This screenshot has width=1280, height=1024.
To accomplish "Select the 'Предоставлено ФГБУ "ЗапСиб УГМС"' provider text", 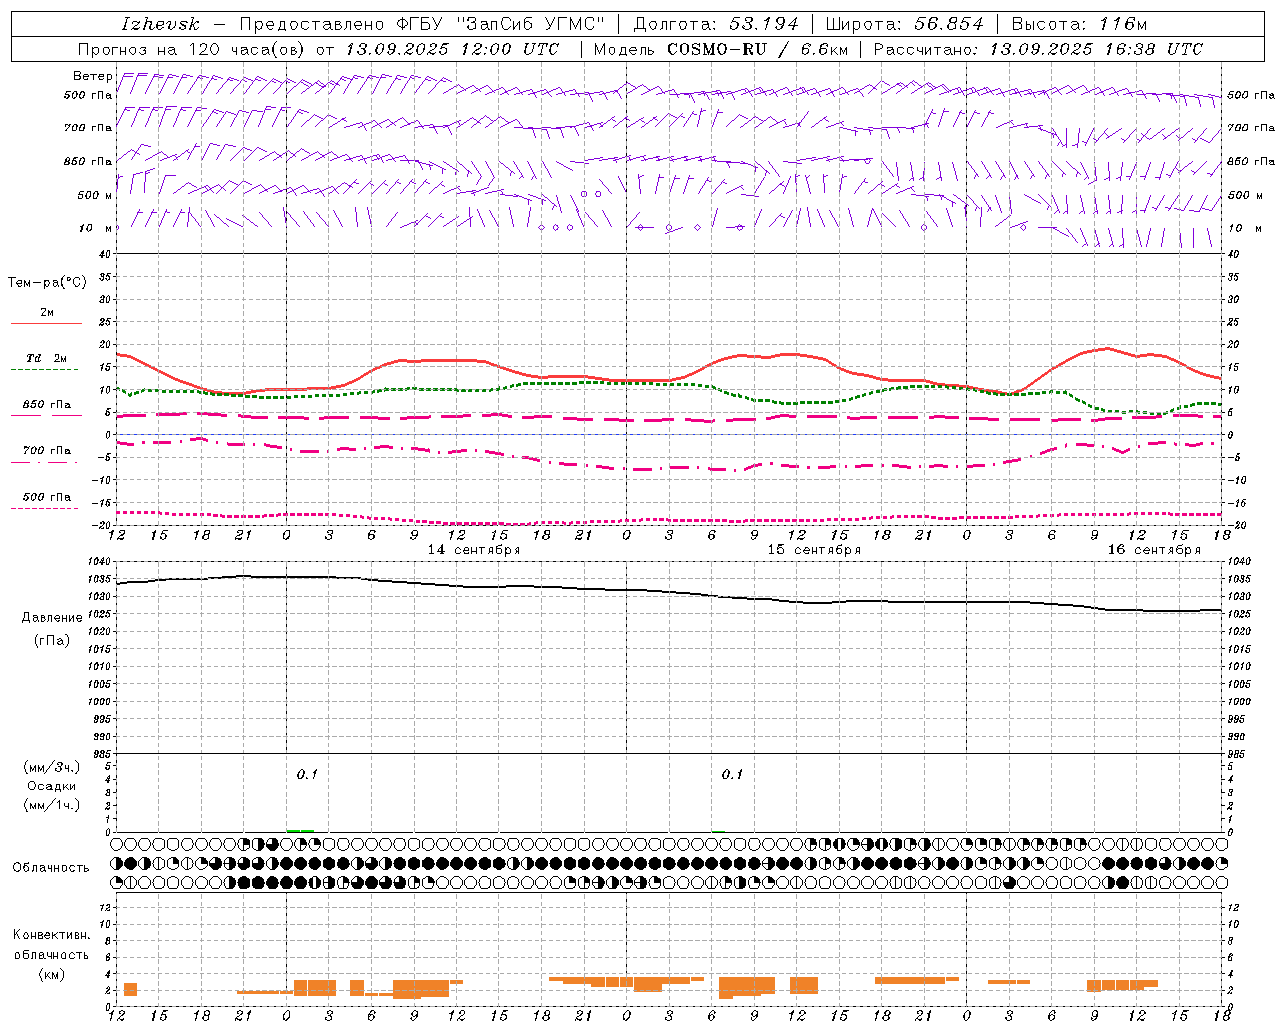I will [422, 24].
